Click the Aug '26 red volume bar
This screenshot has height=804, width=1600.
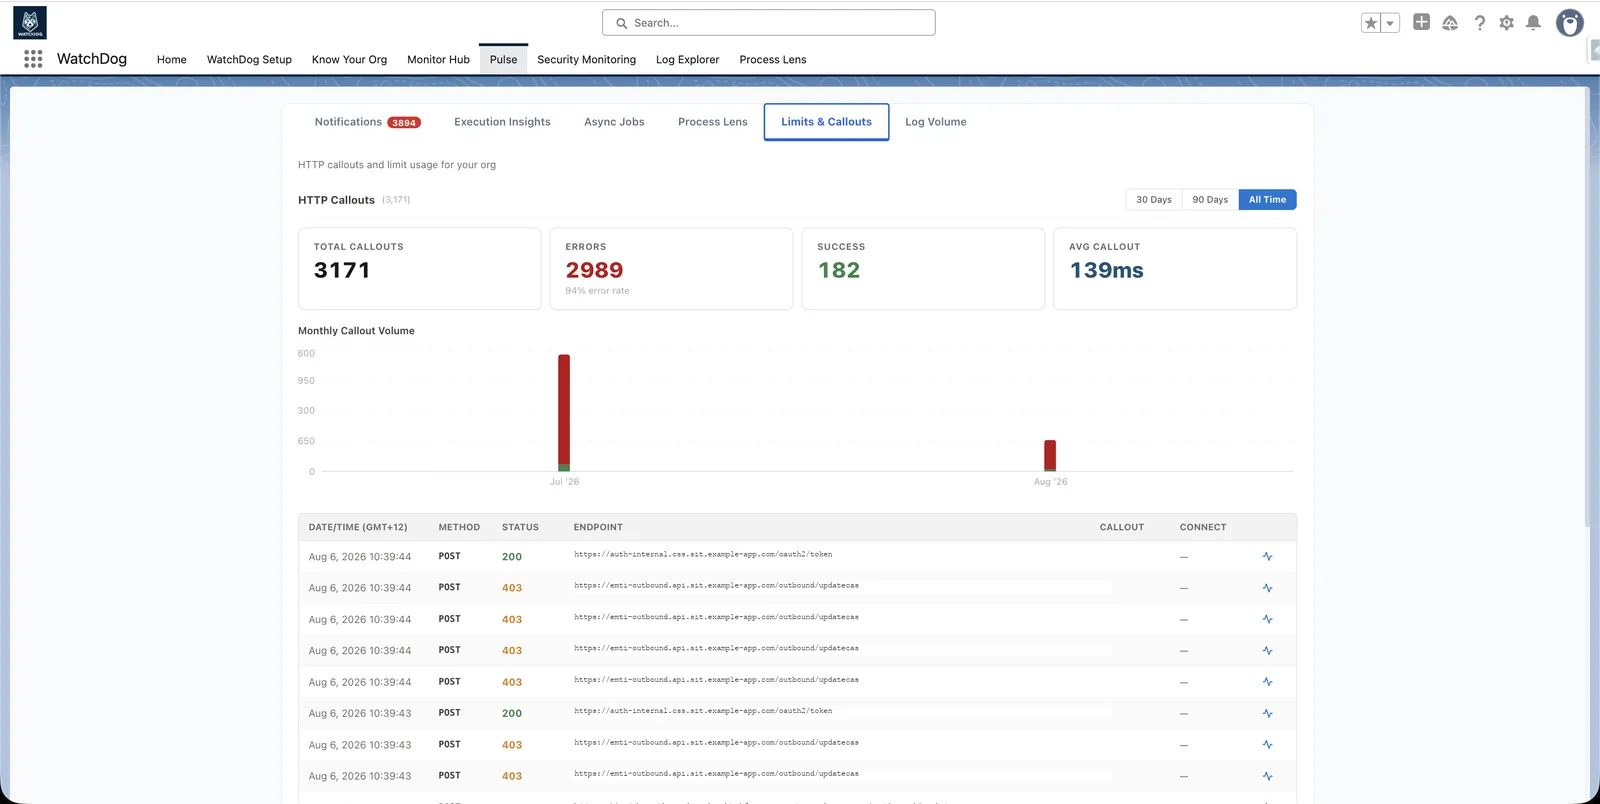pos(1050,454)
